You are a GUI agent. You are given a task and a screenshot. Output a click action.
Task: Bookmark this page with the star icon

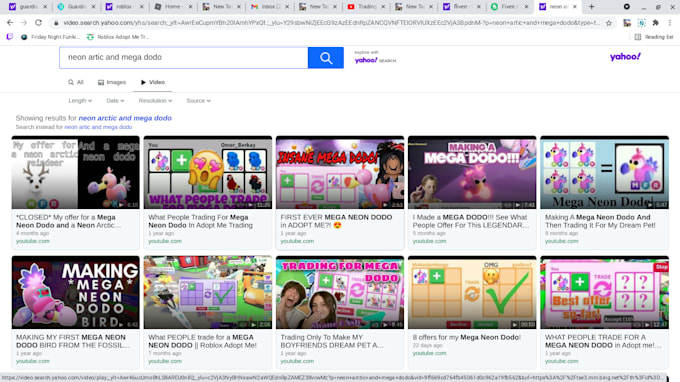click(609, 23)
